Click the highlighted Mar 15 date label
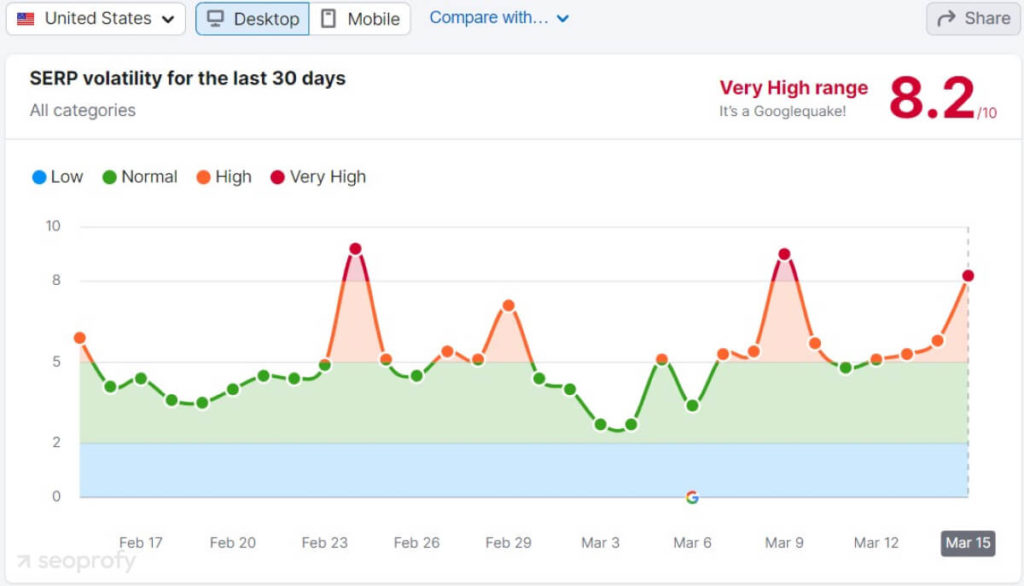 tap(967, 543)
